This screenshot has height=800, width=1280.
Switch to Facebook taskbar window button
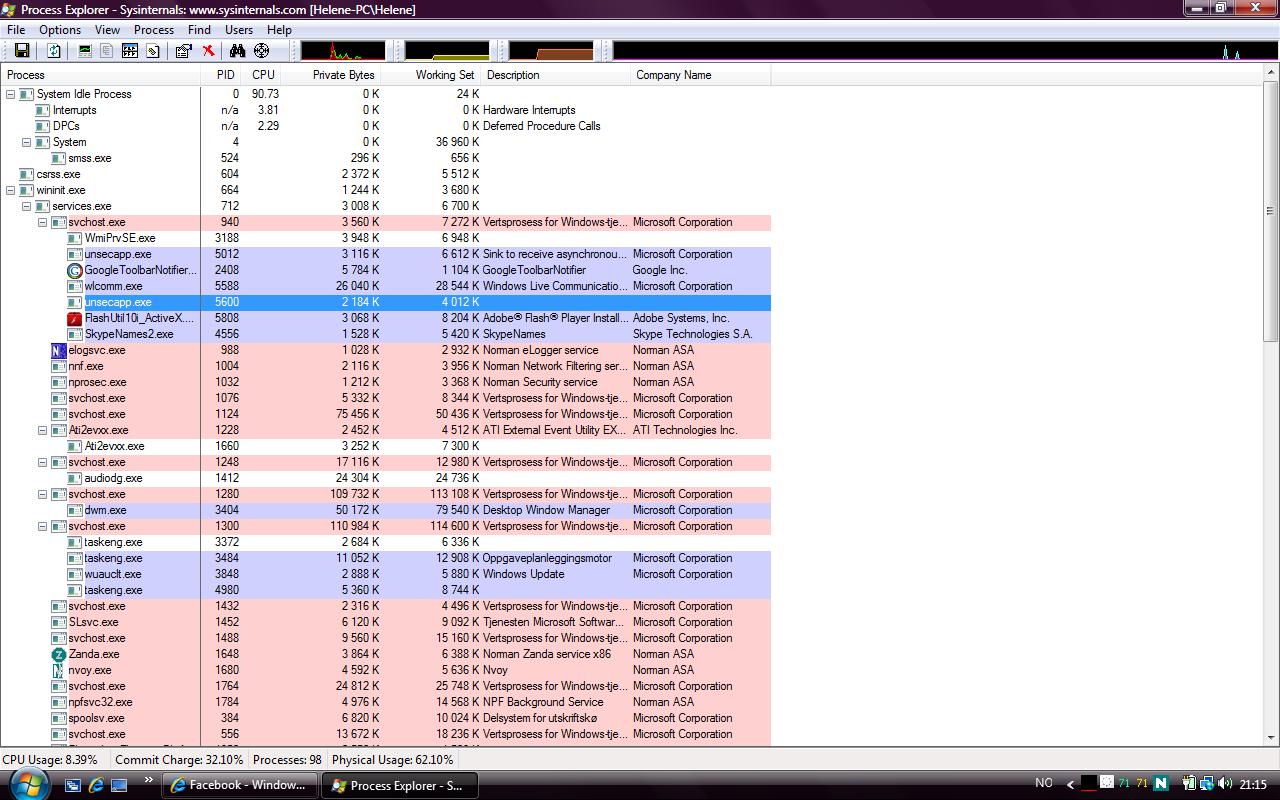click(240, 785)
